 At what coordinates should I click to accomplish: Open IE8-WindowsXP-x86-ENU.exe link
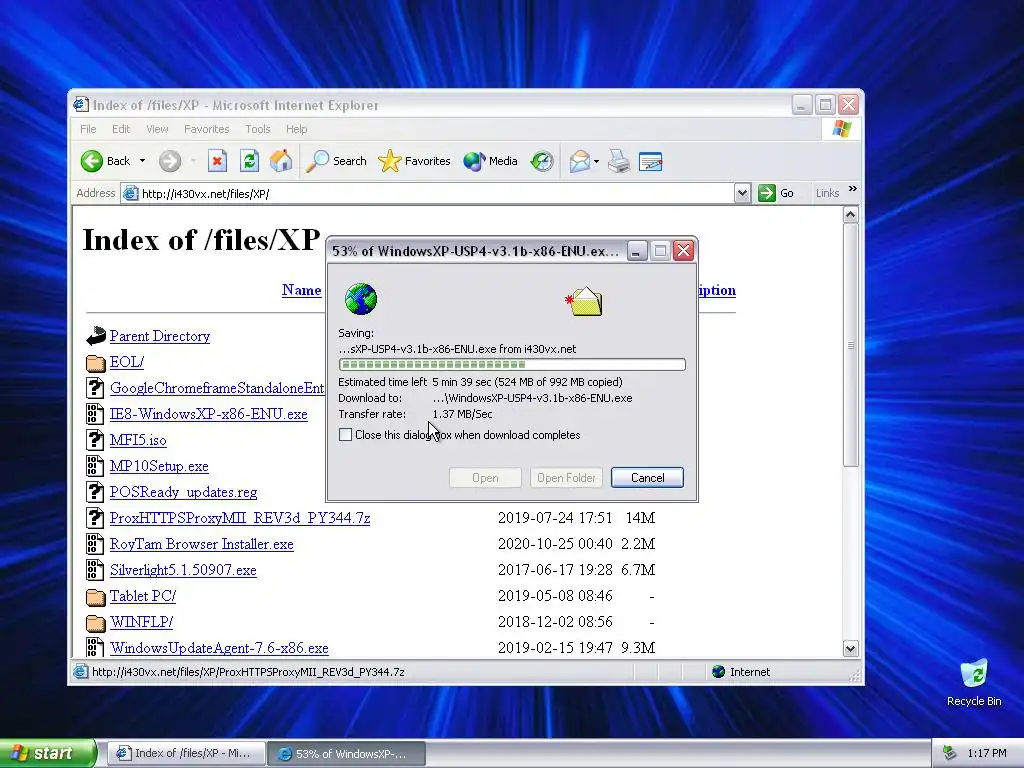pos(208,414)
